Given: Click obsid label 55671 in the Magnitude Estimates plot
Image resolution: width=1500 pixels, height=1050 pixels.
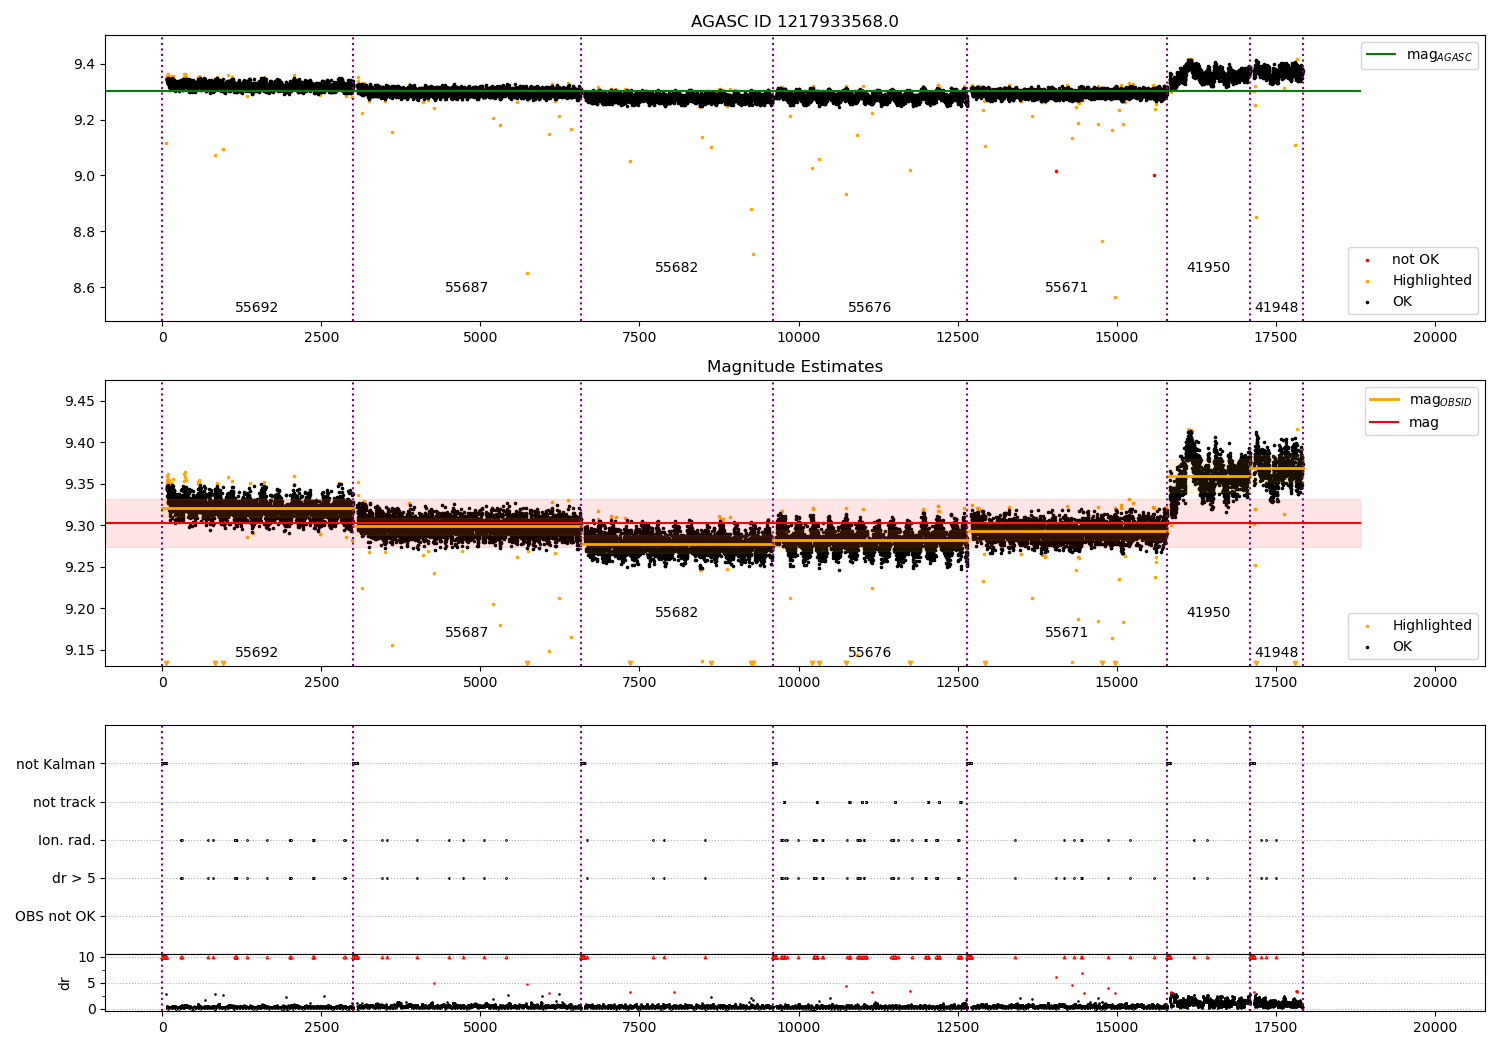Looking at the screenshot, I should click(x=1066, y=633).
